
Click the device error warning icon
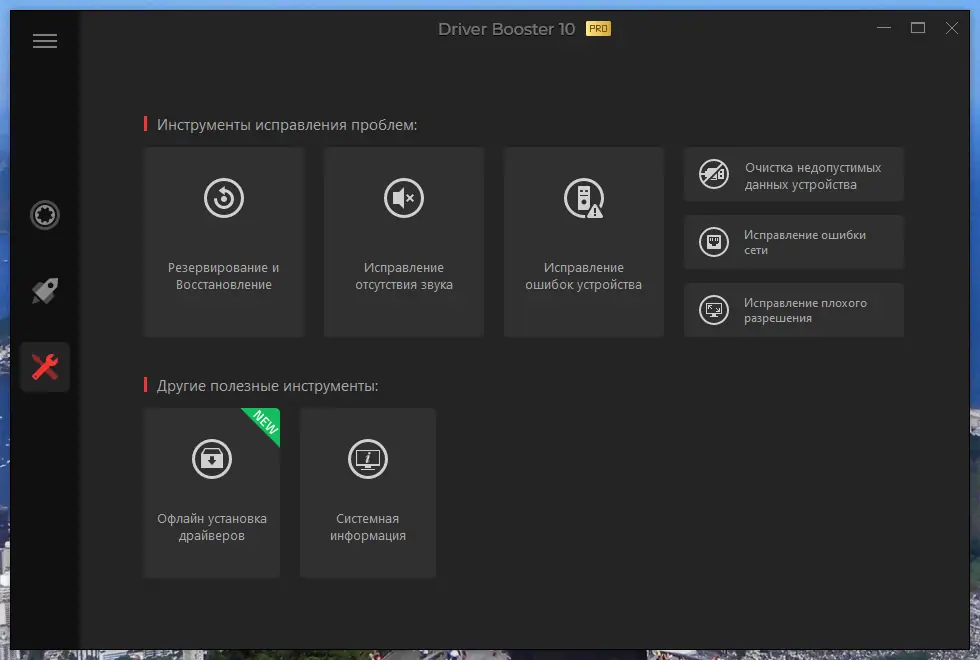(x=584, y=198)
